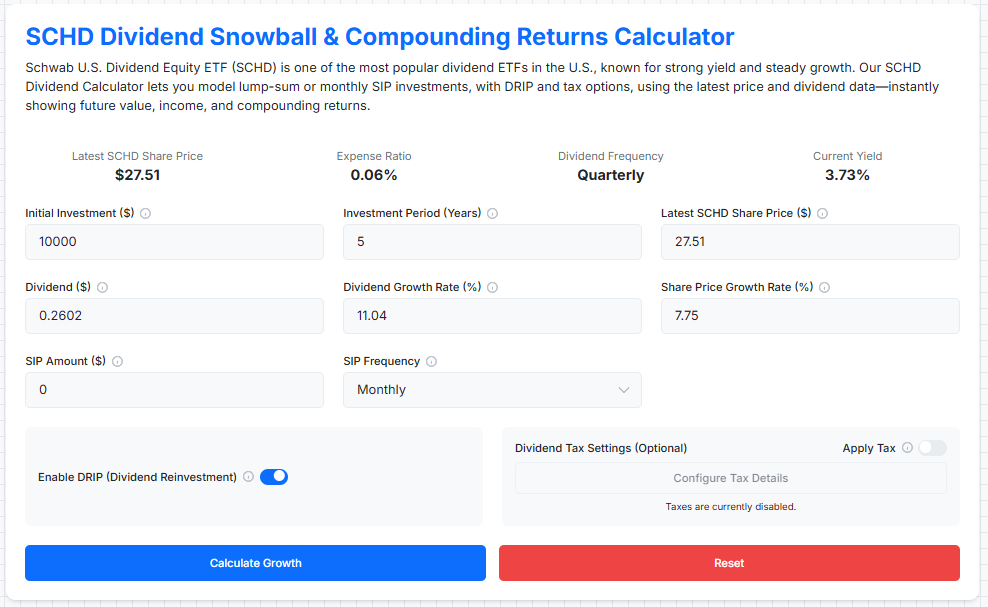Enable the Apply Tax switch

[933, 448]
